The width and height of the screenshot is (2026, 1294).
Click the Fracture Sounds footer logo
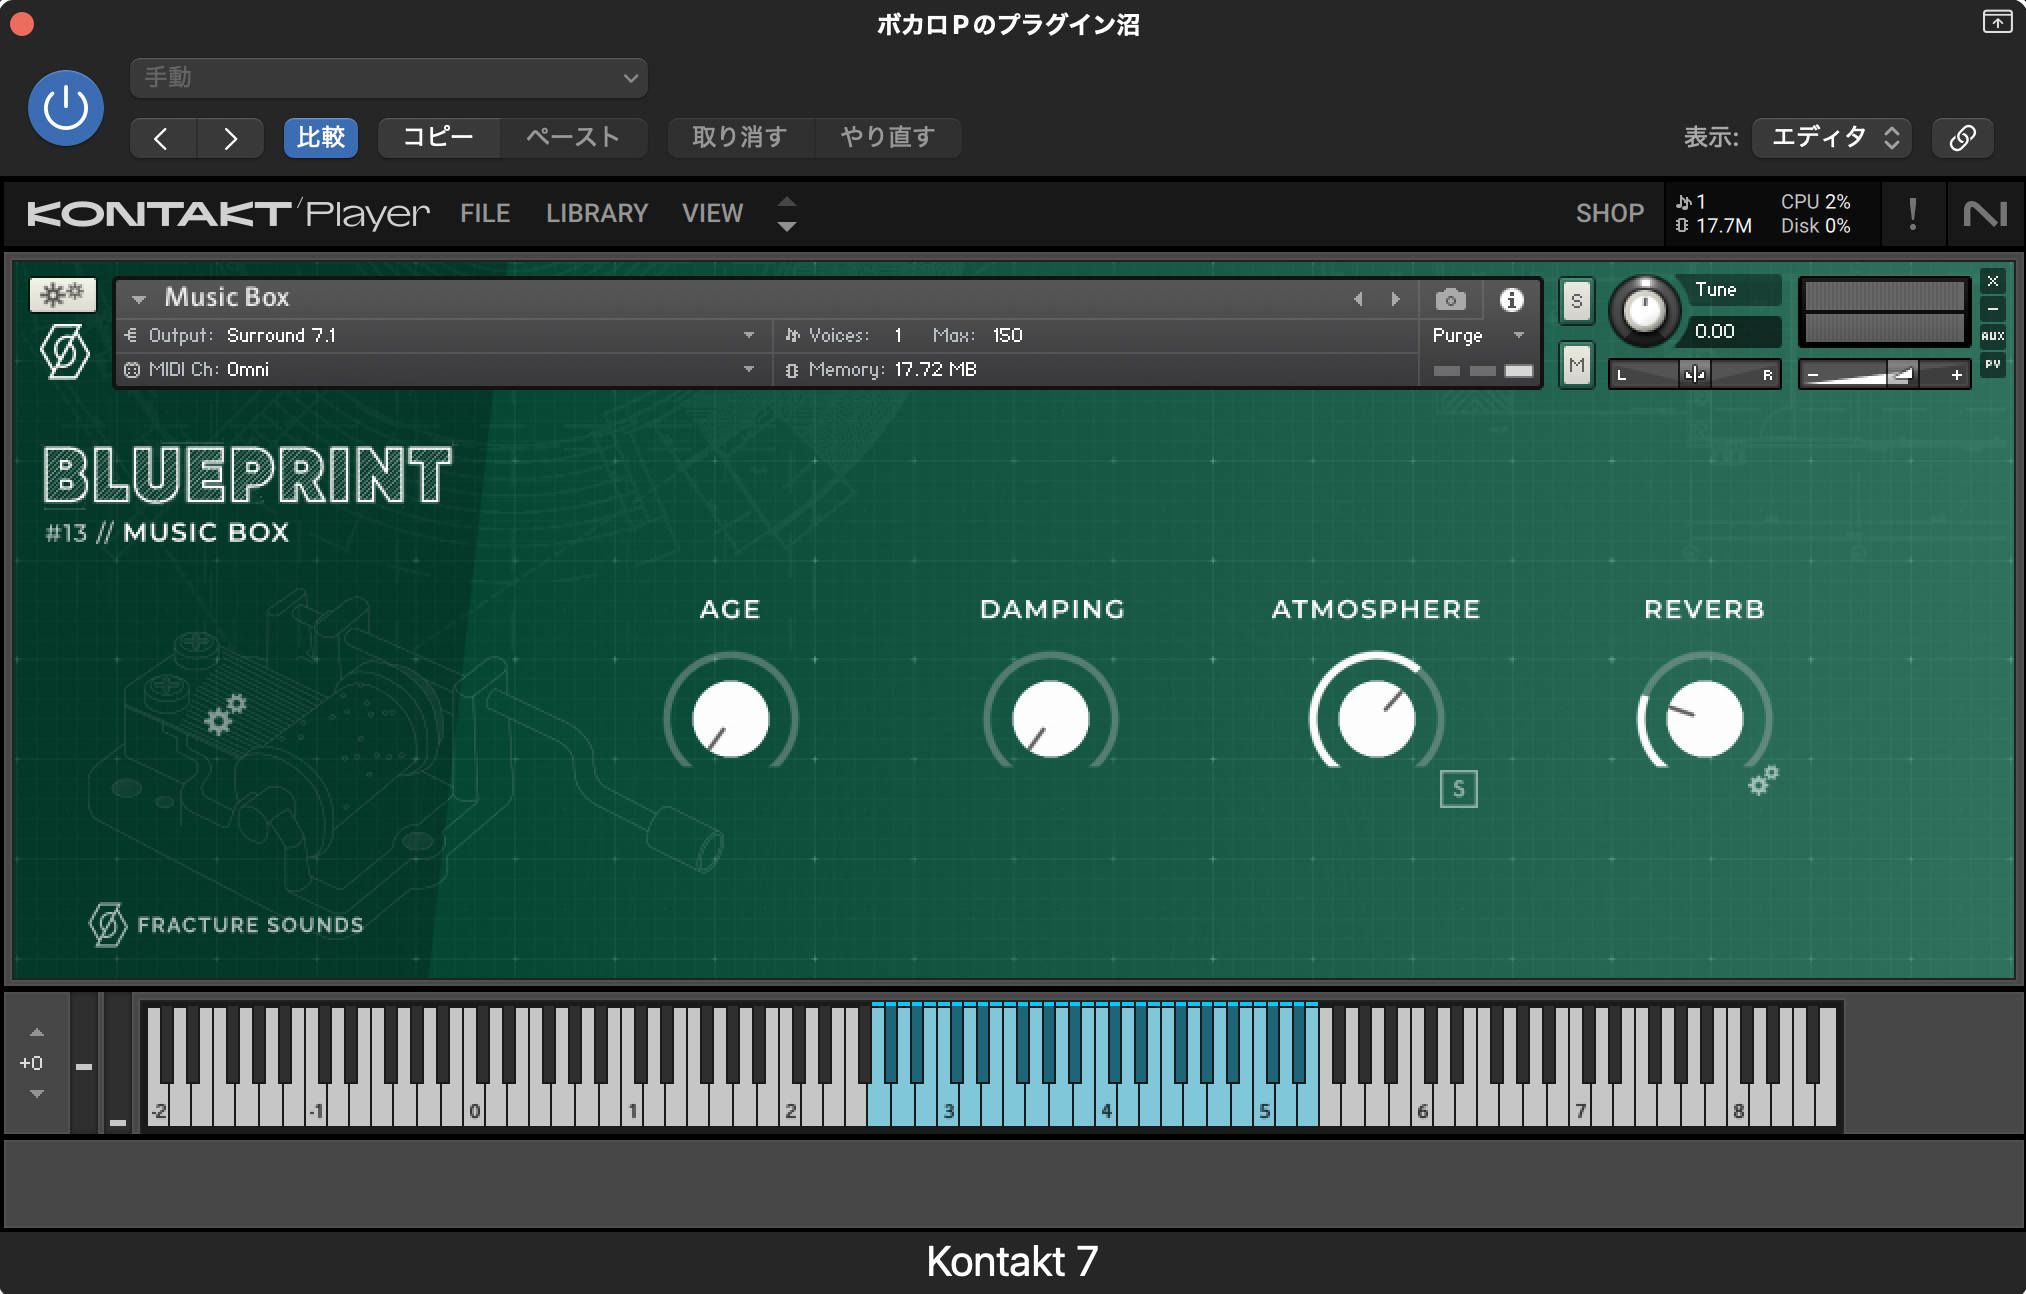[x=226, y=924]
